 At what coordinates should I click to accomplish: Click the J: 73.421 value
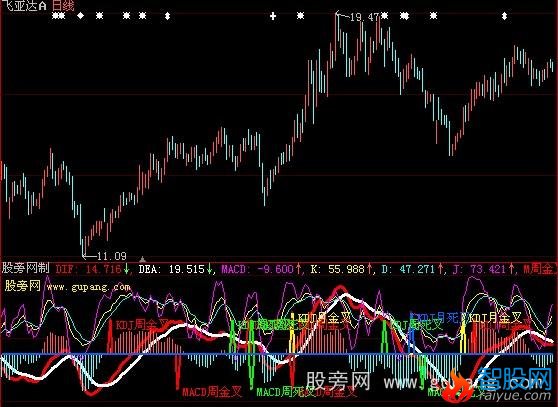[479, 269]
